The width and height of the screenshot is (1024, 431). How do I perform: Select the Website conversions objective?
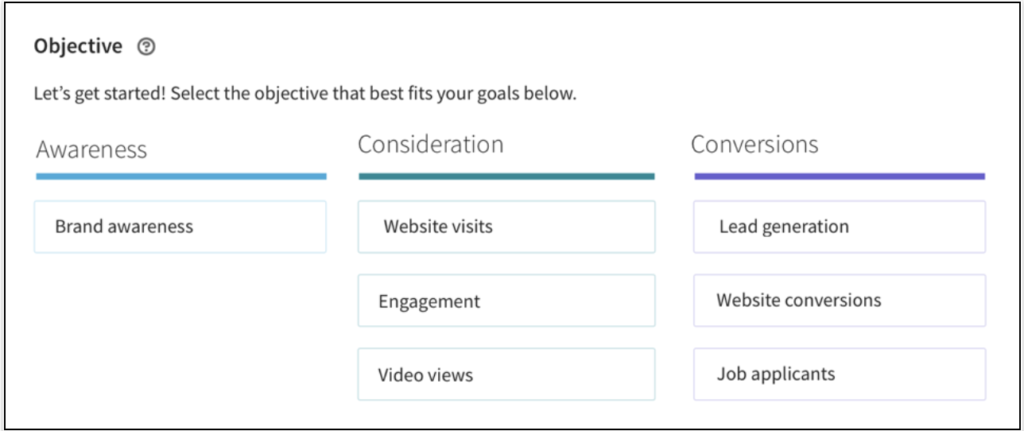click(x=839, y=300)
